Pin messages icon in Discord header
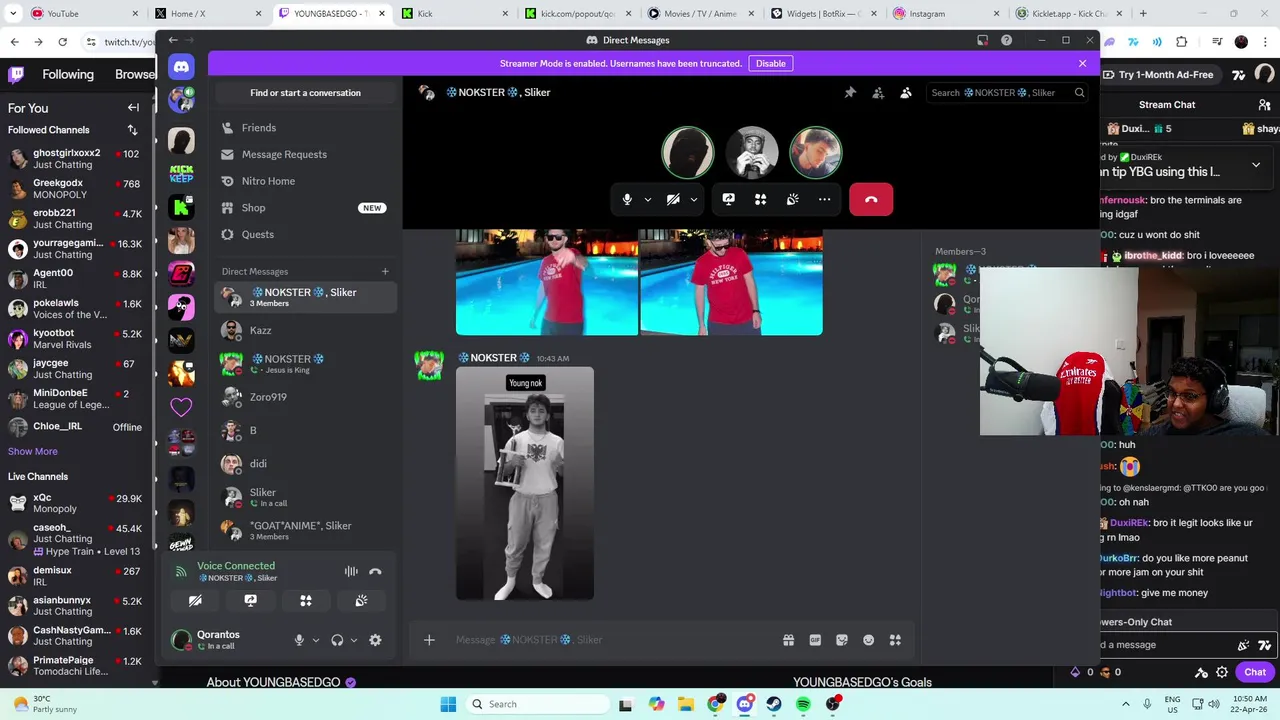The image size is (1280, 720). (x=850, y=92)
